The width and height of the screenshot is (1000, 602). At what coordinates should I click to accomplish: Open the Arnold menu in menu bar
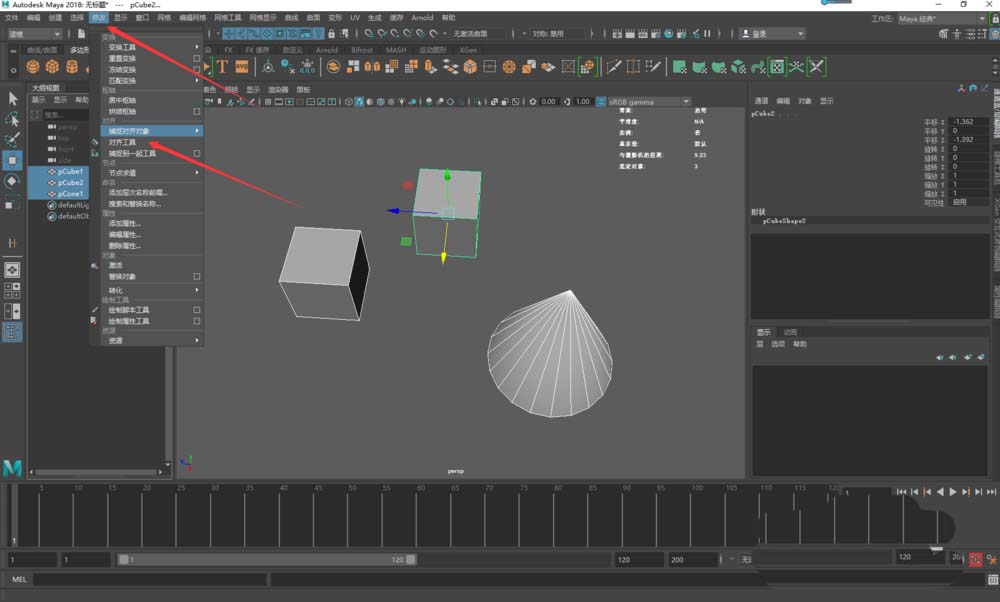pos(423,18)
